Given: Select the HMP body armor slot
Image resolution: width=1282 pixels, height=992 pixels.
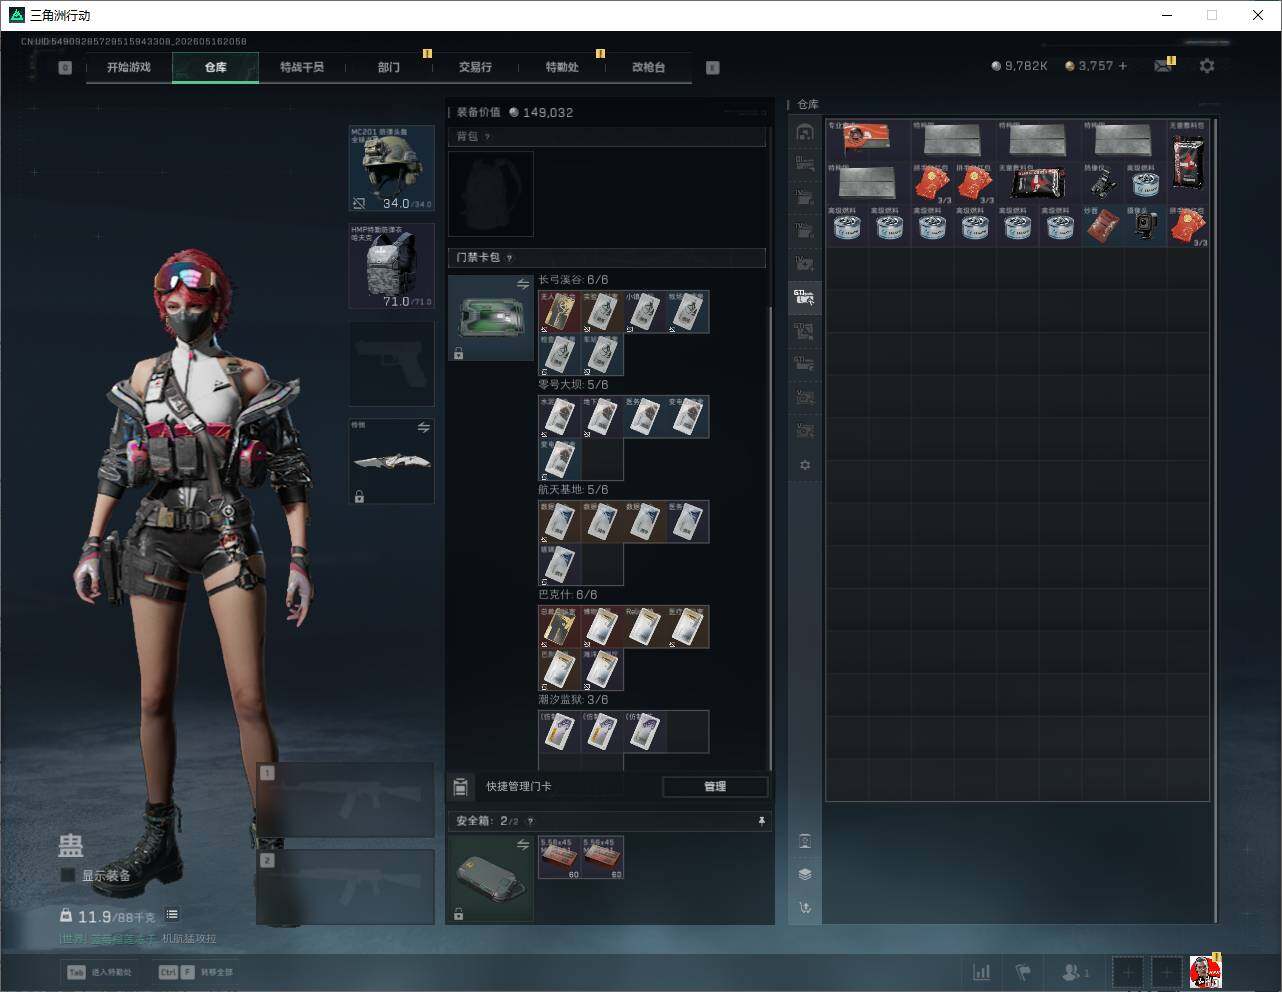Looking at the screenshot, I should pyautogui.click(x=391, y=266).
